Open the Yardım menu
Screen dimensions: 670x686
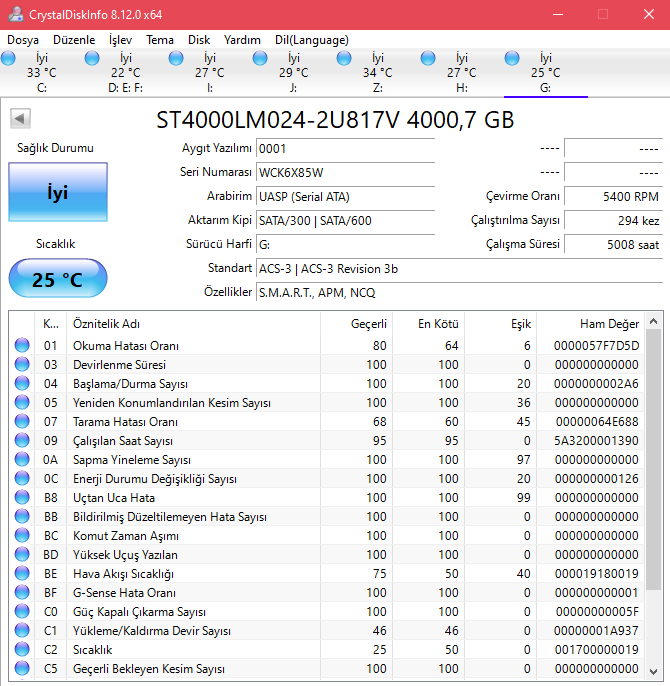click(242, 40)
